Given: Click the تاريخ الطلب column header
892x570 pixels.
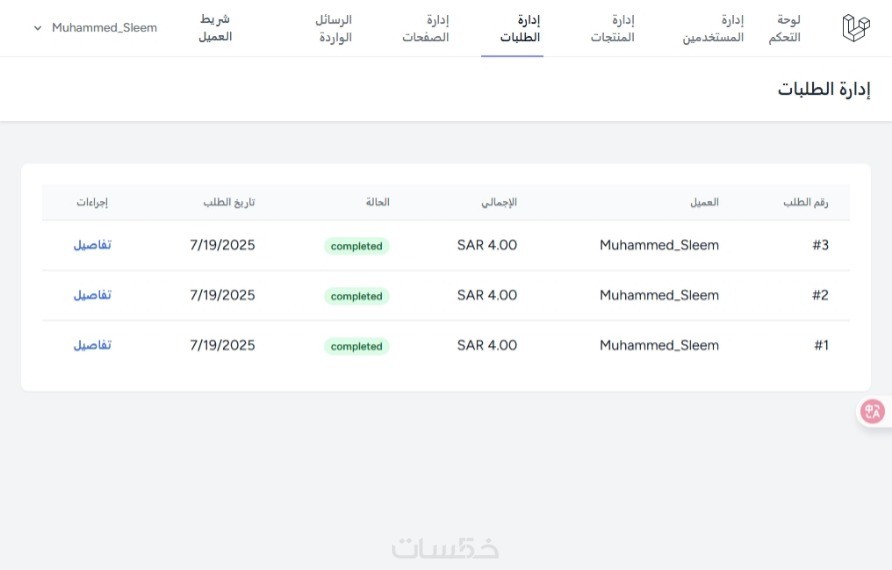Looking at the screenshot, I should coord(229,202).
